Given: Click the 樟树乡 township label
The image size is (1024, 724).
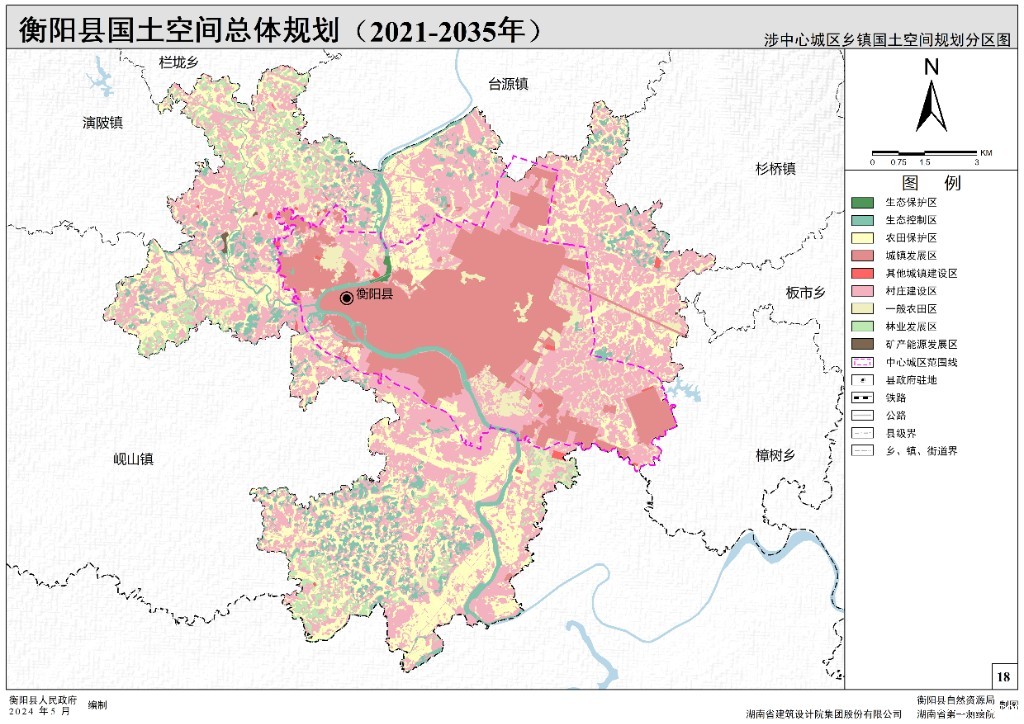Looking at the screenshot, I should [773, 456].
